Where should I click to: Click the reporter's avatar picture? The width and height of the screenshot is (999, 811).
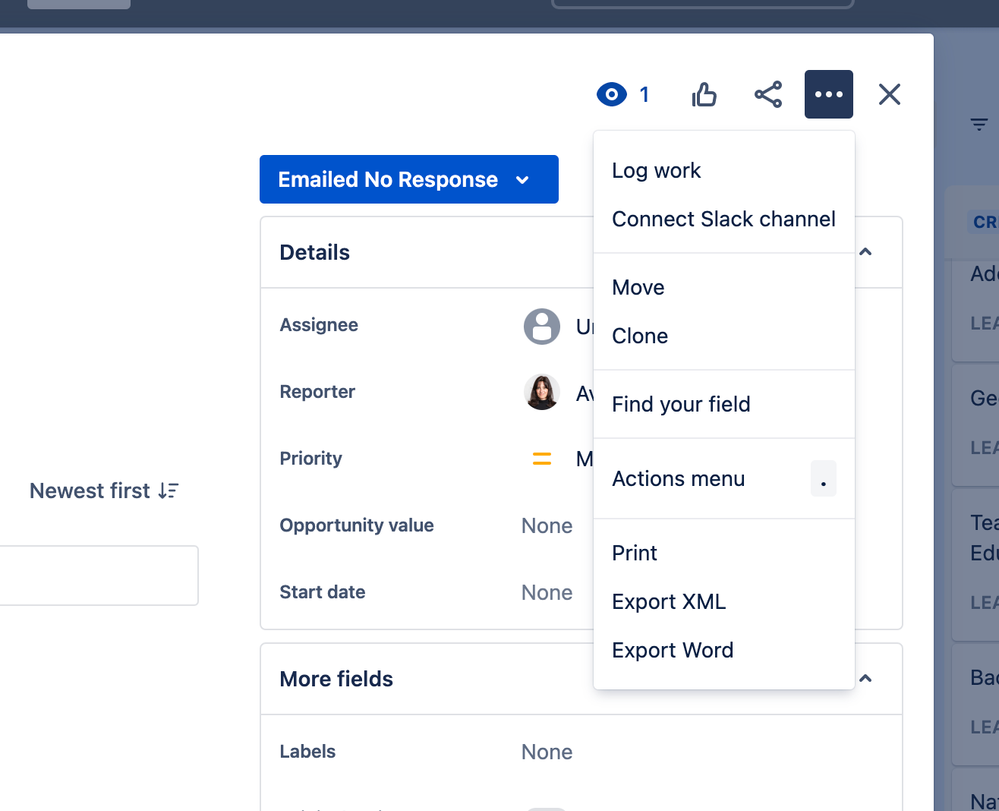[541, 393]
